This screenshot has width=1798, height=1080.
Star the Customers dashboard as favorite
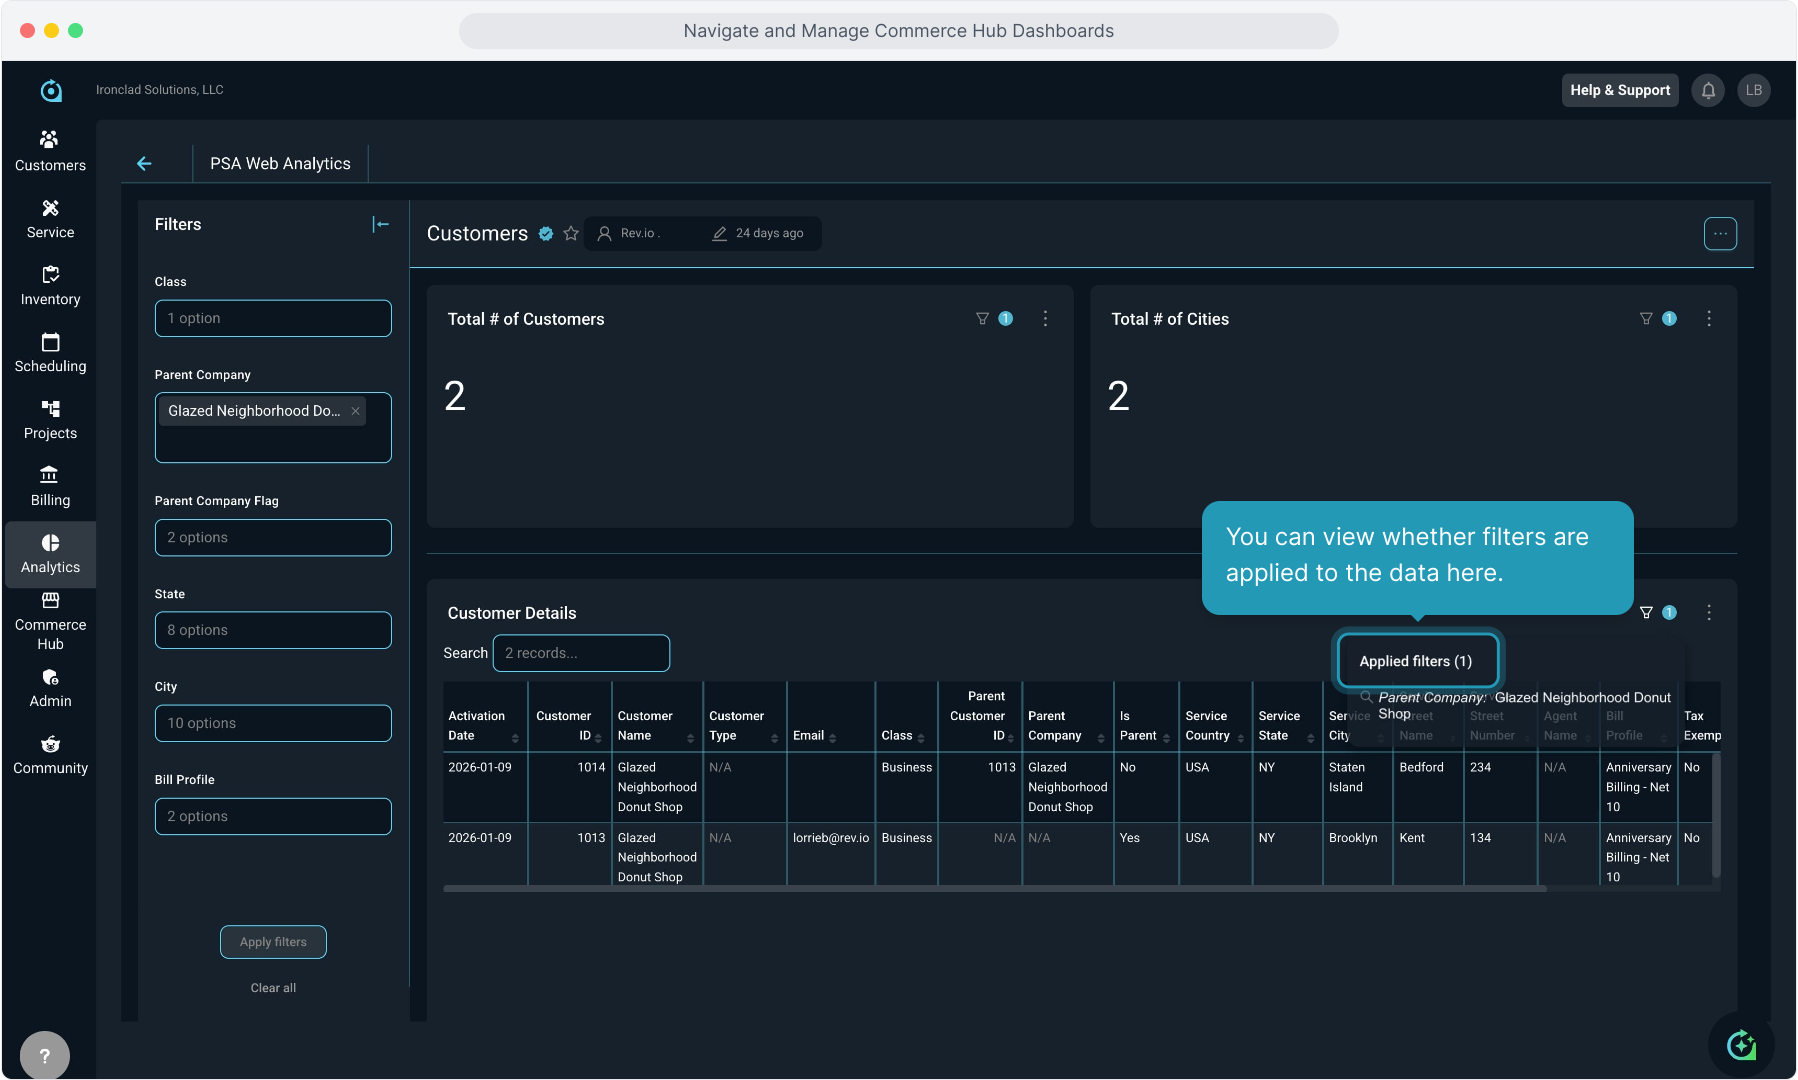pos(571,234)
